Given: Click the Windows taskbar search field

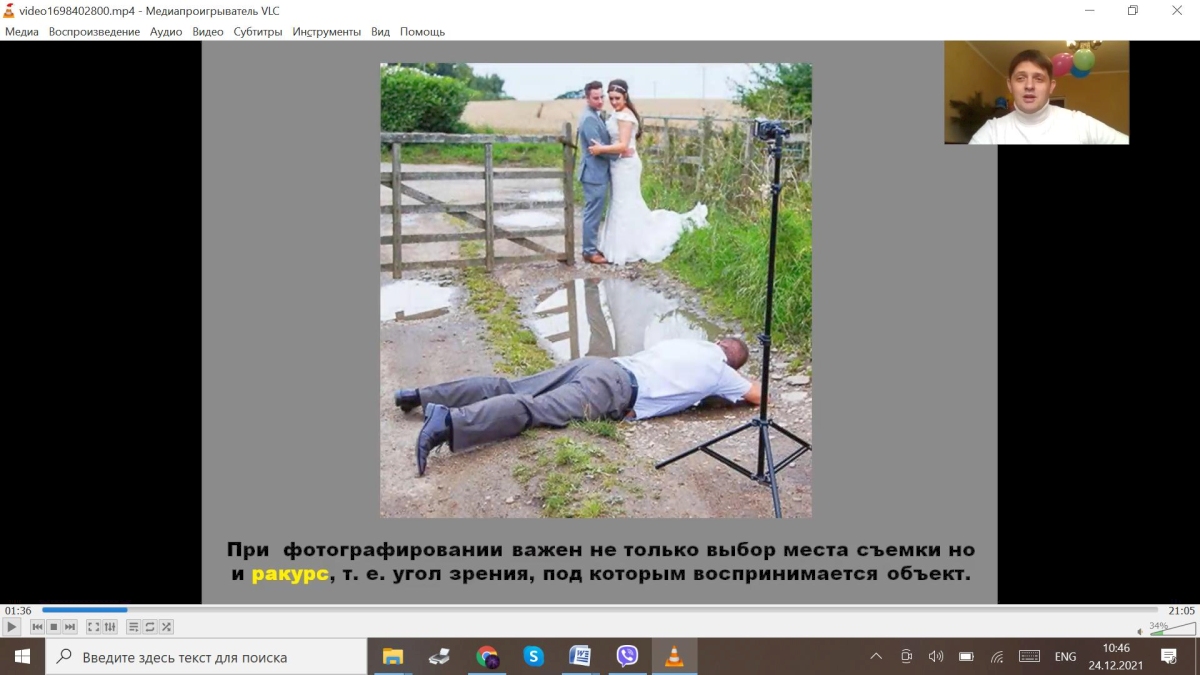Looking at the screenshot, I should 206,657.
